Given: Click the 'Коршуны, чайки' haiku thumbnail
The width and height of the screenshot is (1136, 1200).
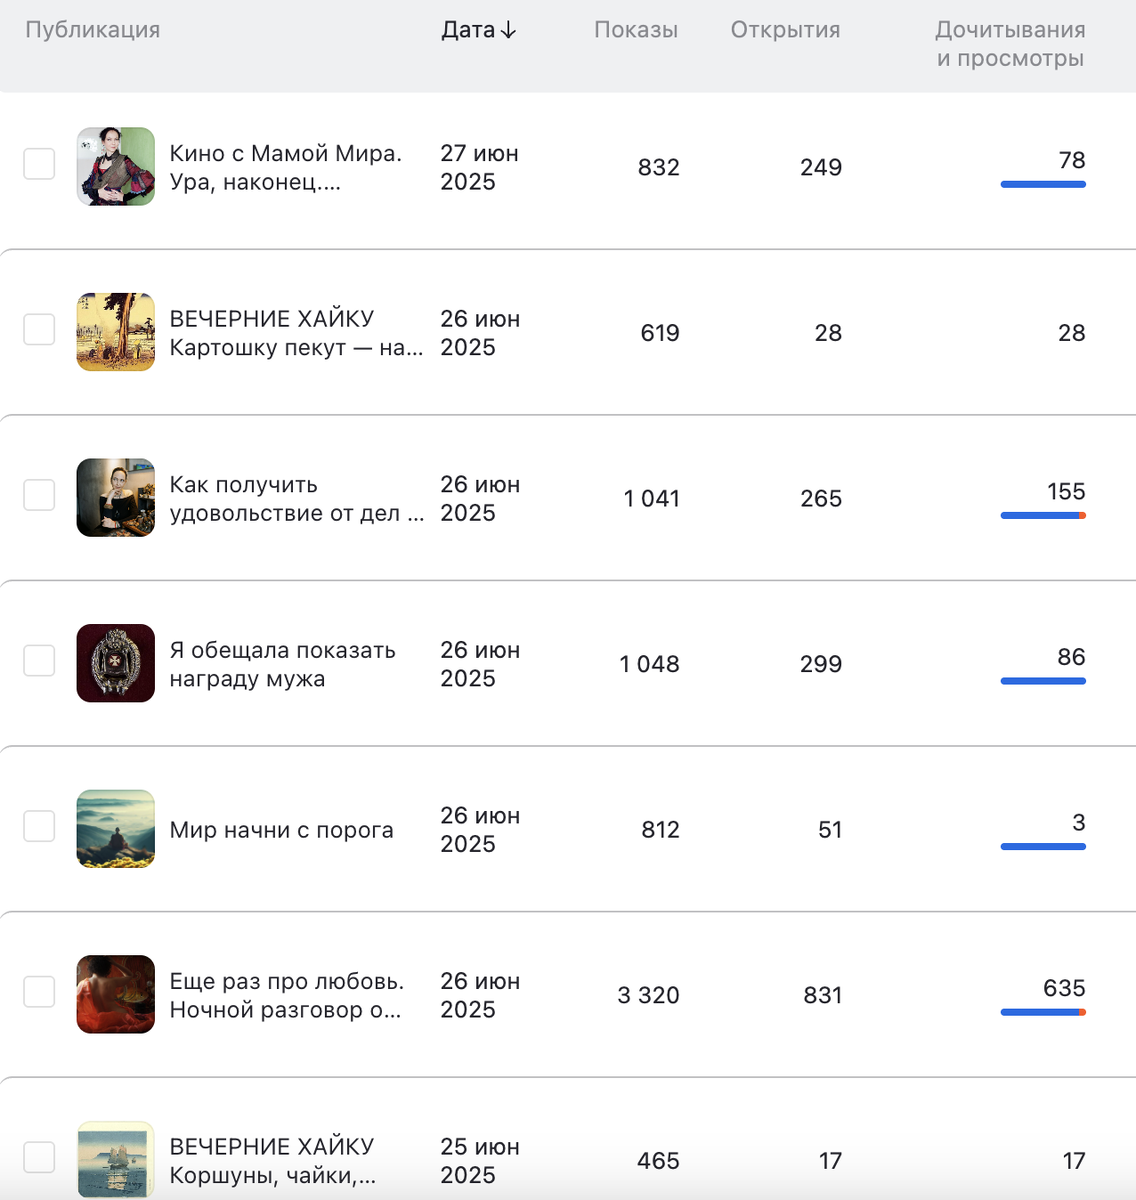Looking at the screenshot, I should click(x=116, y=1159).
